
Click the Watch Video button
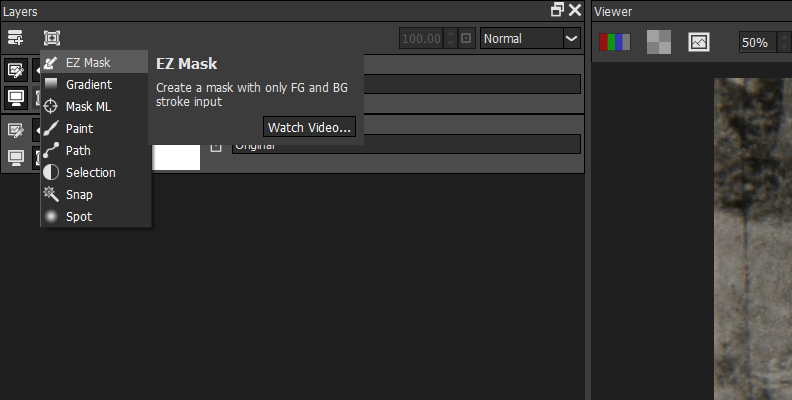[310, 127]
